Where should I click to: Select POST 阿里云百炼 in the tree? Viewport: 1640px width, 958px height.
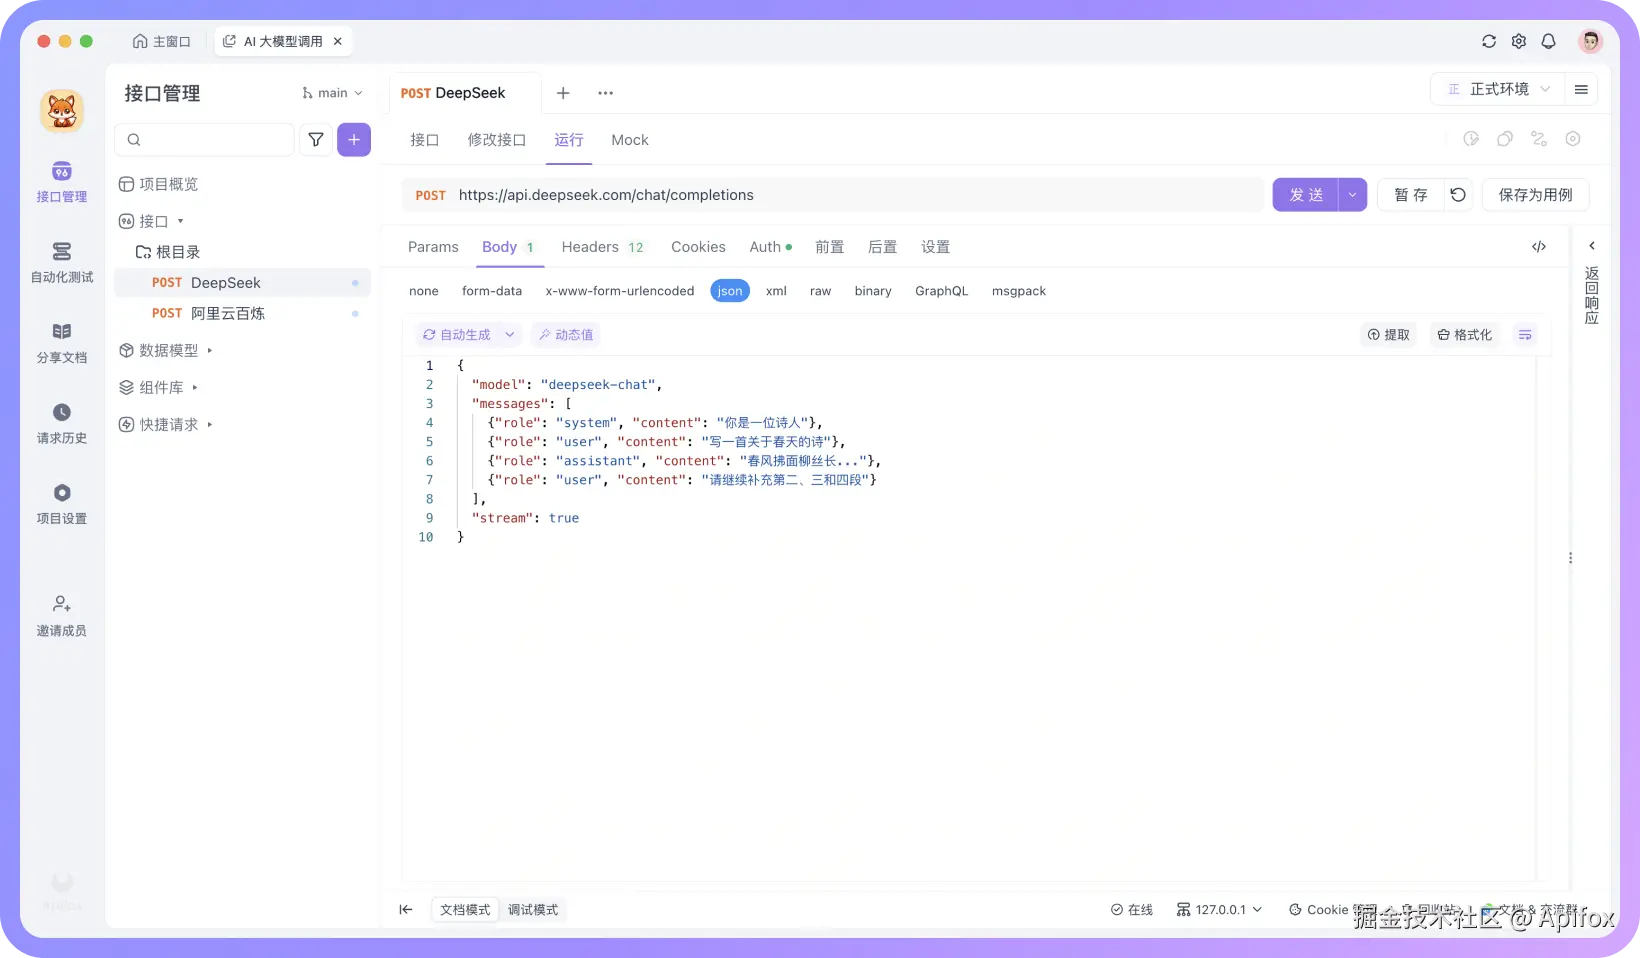(x=242, y=313)
